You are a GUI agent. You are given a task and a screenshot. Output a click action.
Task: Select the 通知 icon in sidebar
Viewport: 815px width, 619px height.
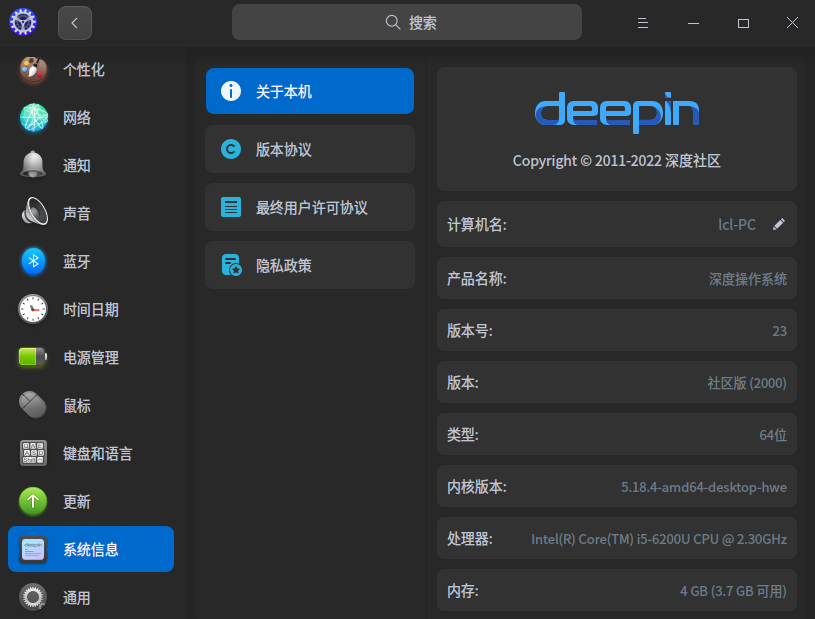[x=33, y=165]
